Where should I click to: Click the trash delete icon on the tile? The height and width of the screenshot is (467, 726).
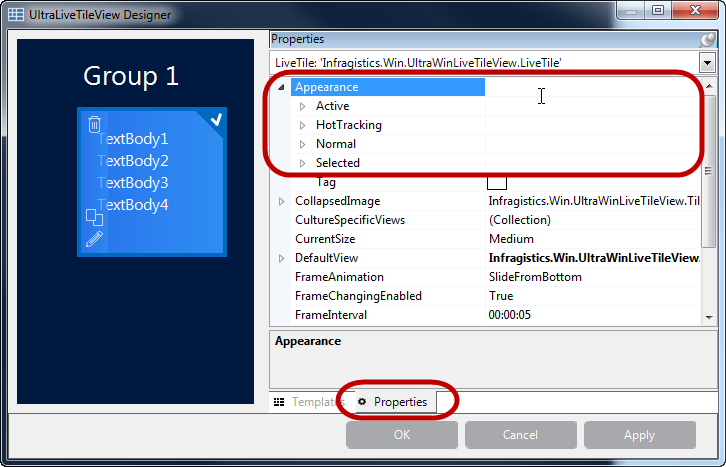pos(94,124)
